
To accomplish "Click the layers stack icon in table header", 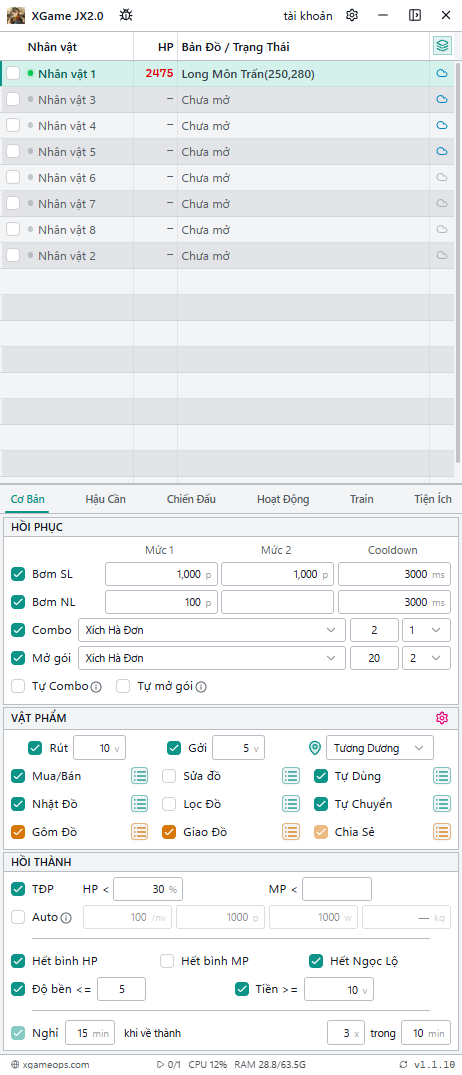I will 443,46.
